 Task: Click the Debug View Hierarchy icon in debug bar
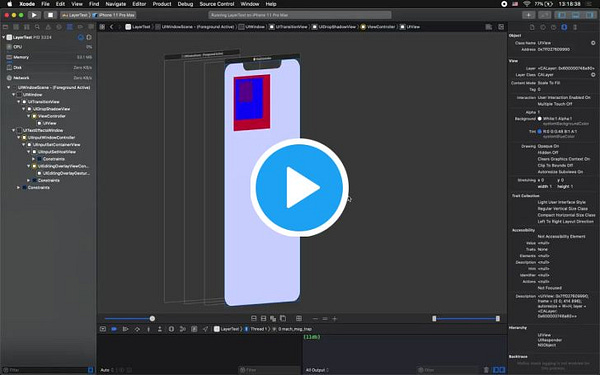point(171,329)
